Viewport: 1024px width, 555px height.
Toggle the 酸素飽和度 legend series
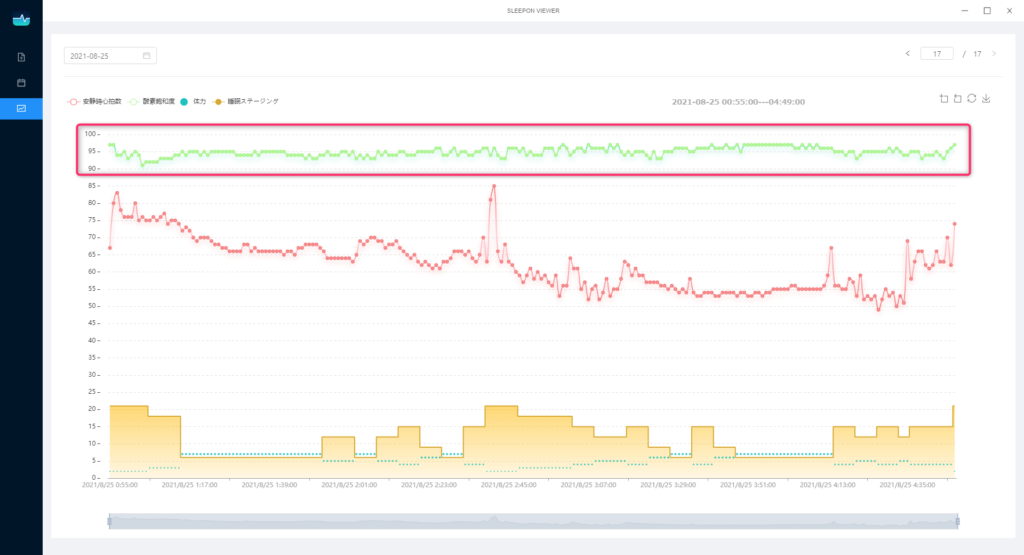click(152, 102)
